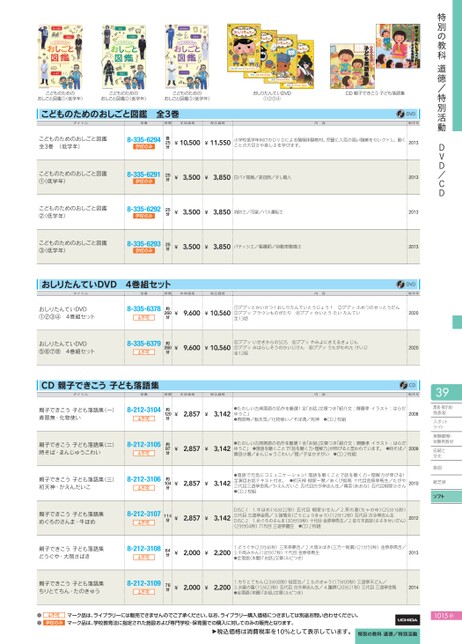This screenshot has height=644, width=462.
Task: Click the DVD disc icon in おしりたんてい header
Action: click(x=400, y=284)
